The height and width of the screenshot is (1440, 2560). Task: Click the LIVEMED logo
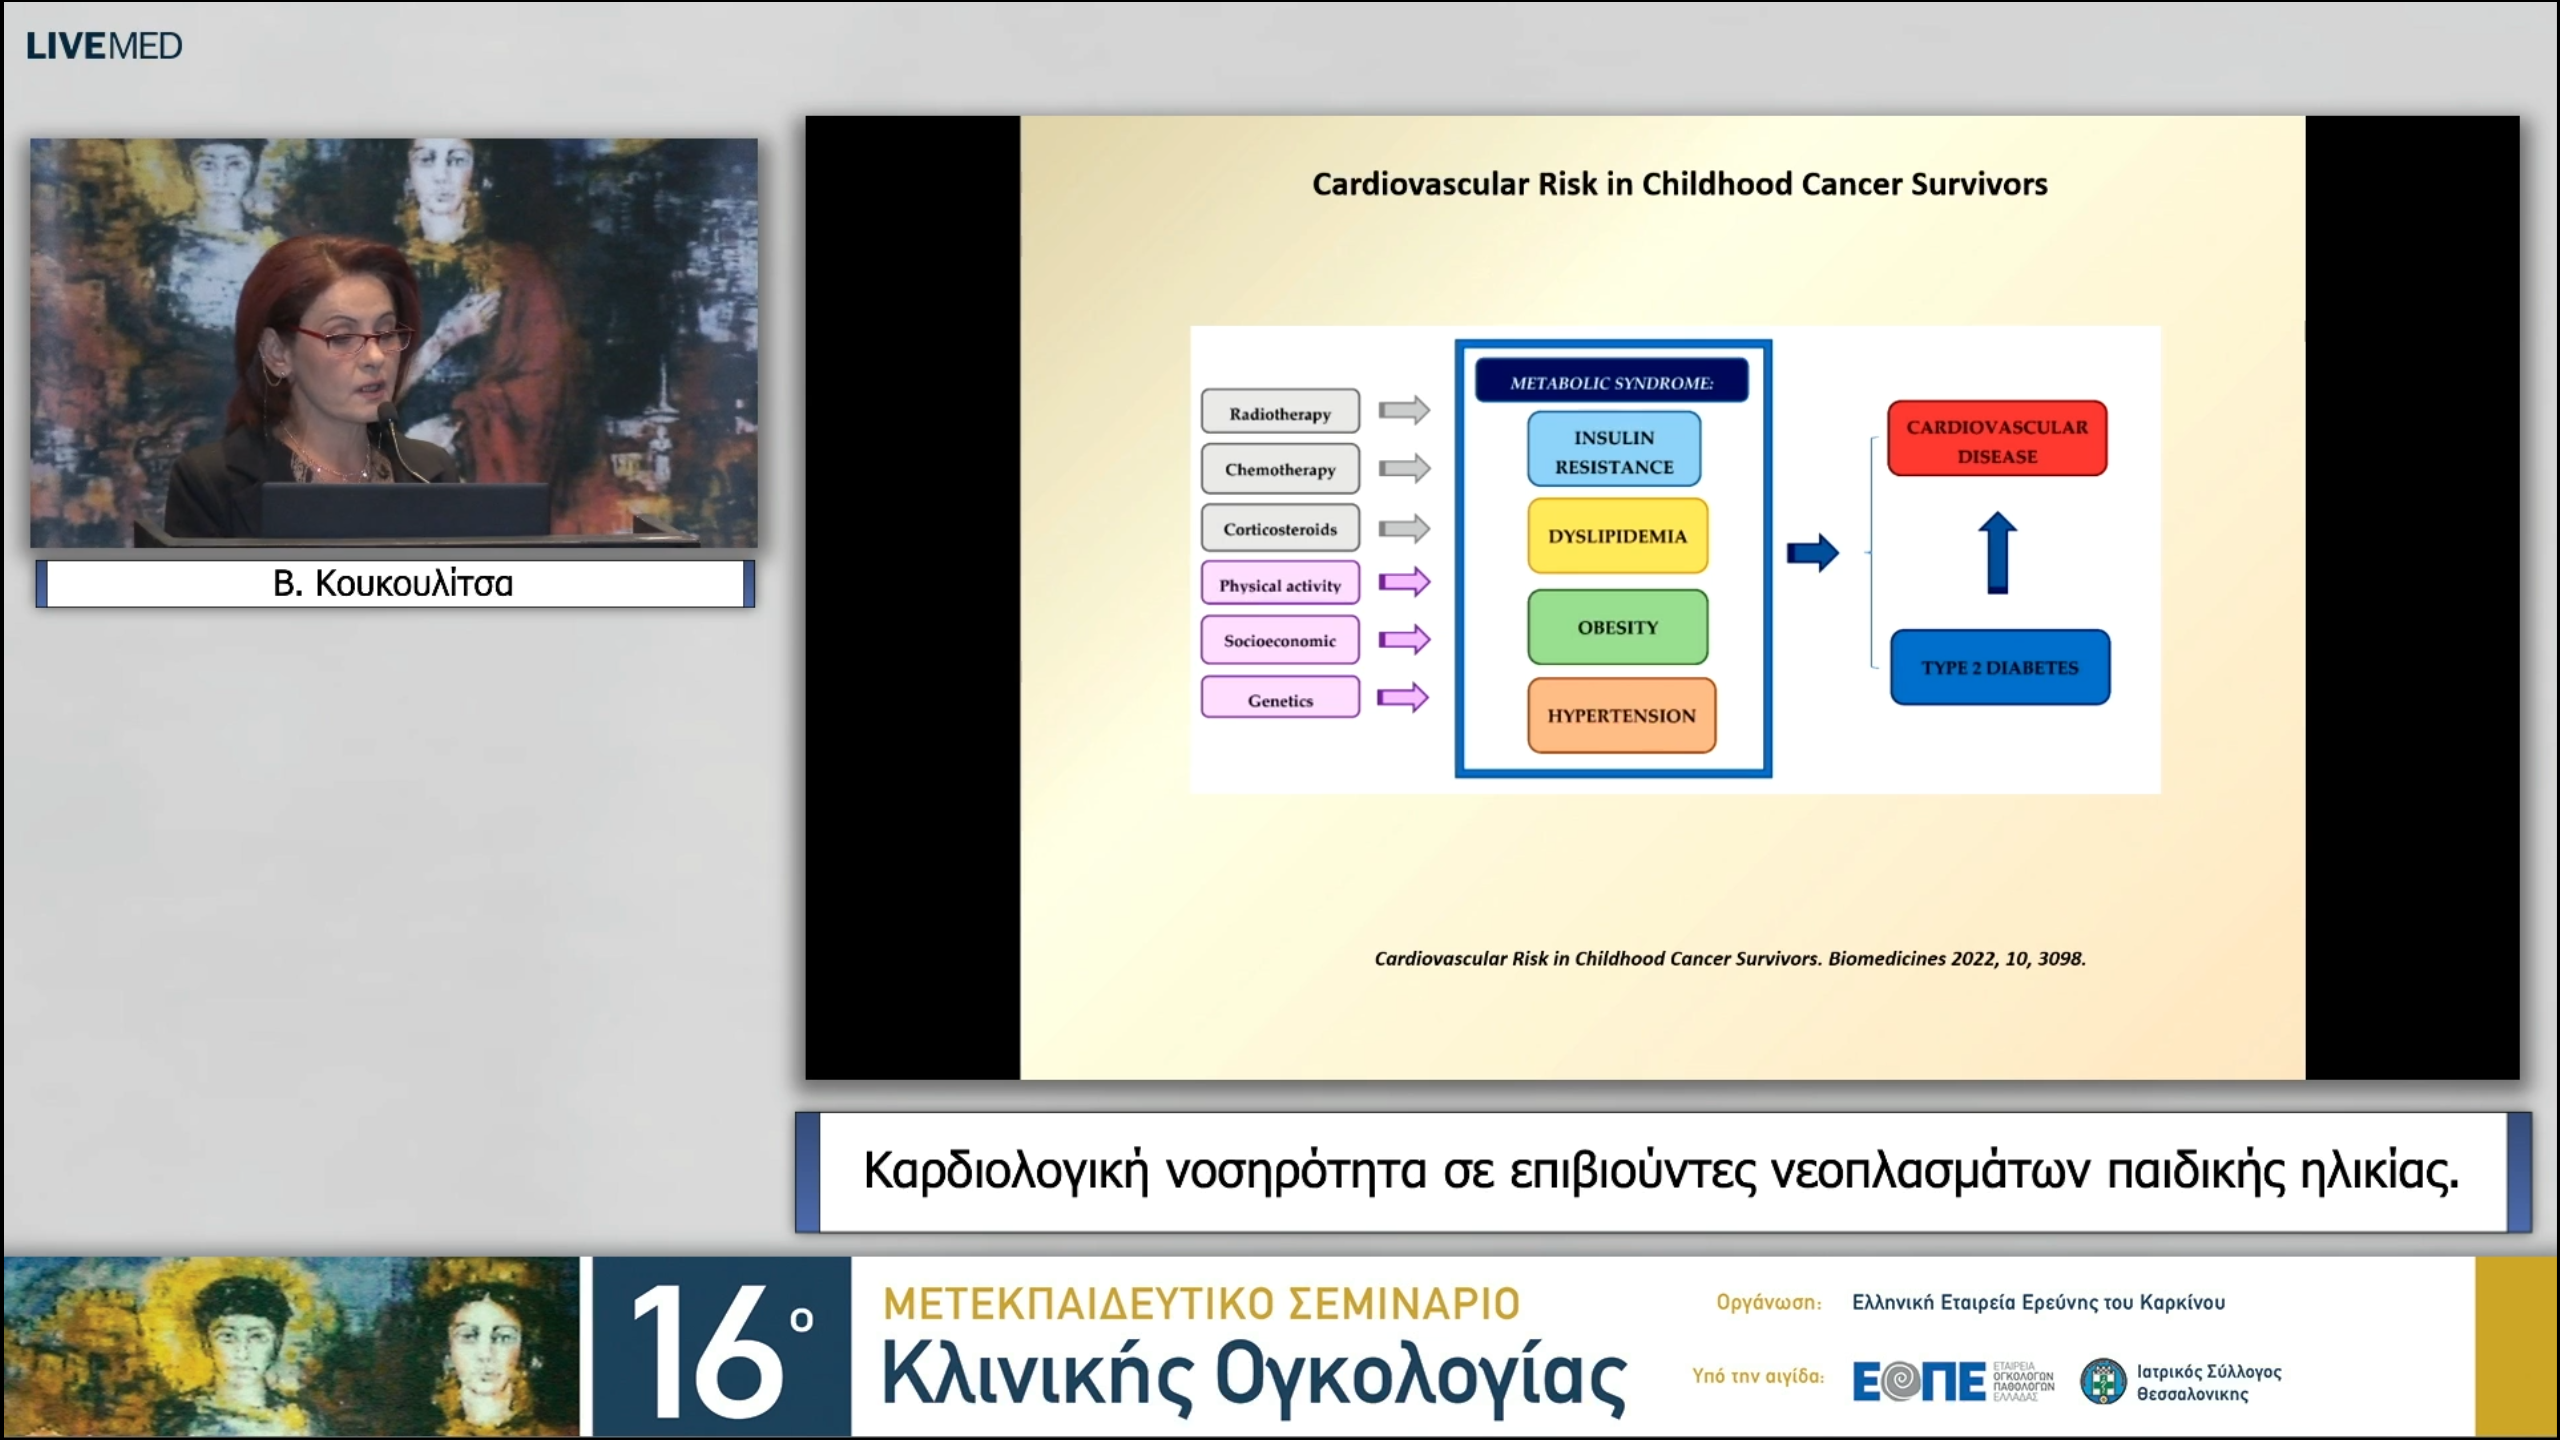pos(104,46)
